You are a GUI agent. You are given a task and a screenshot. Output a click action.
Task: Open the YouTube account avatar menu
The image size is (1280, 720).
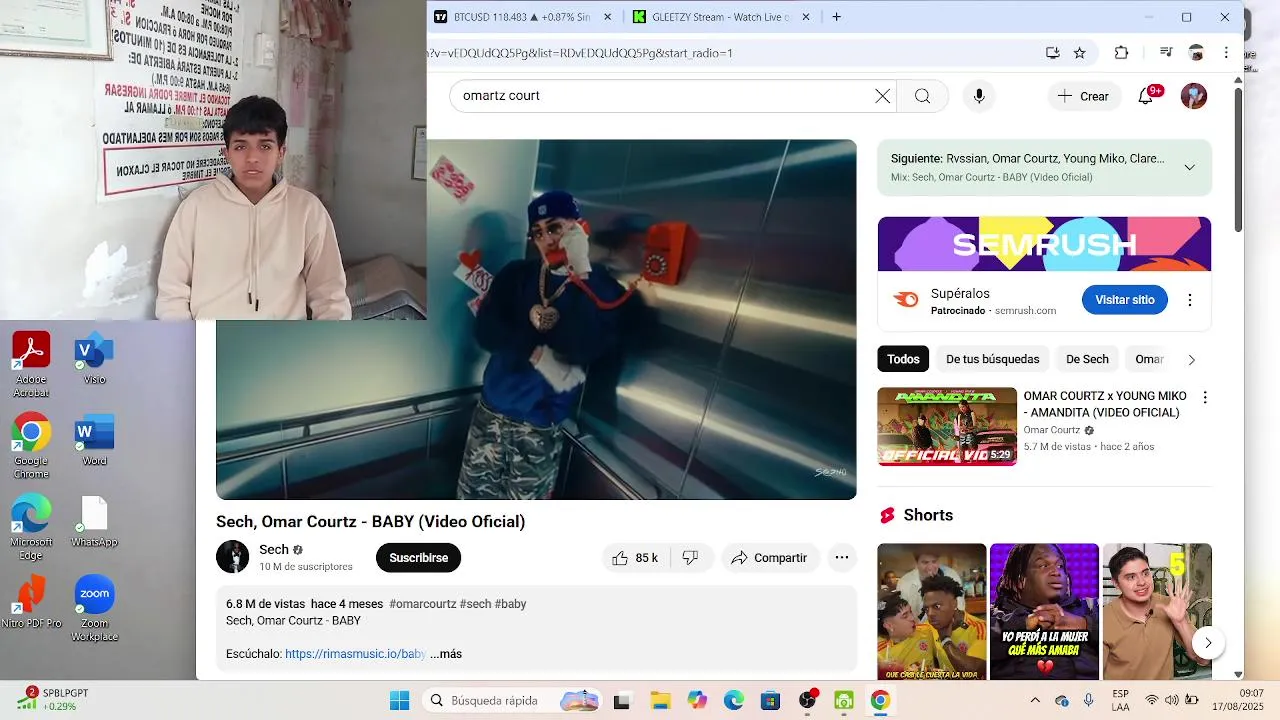point(1194,96)
